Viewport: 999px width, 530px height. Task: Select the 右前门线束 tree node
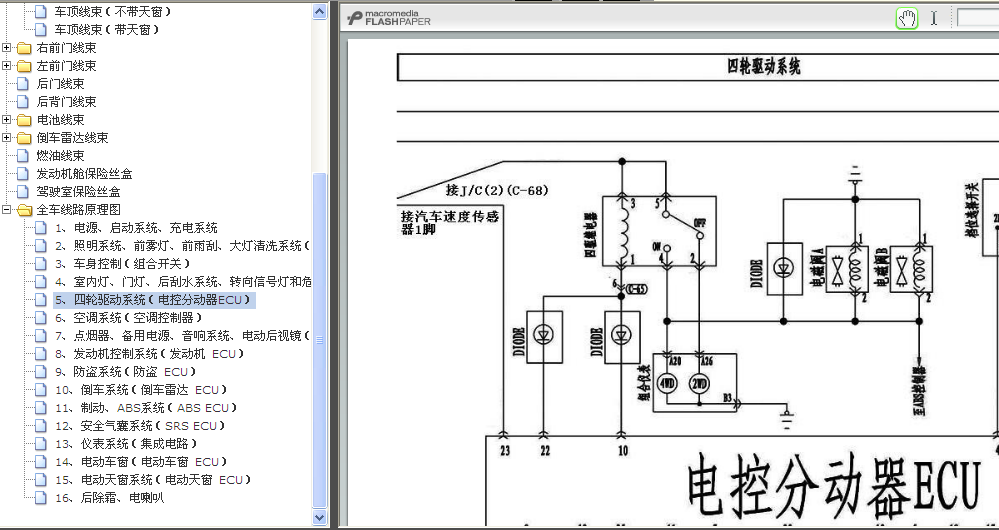pos(66,48)
